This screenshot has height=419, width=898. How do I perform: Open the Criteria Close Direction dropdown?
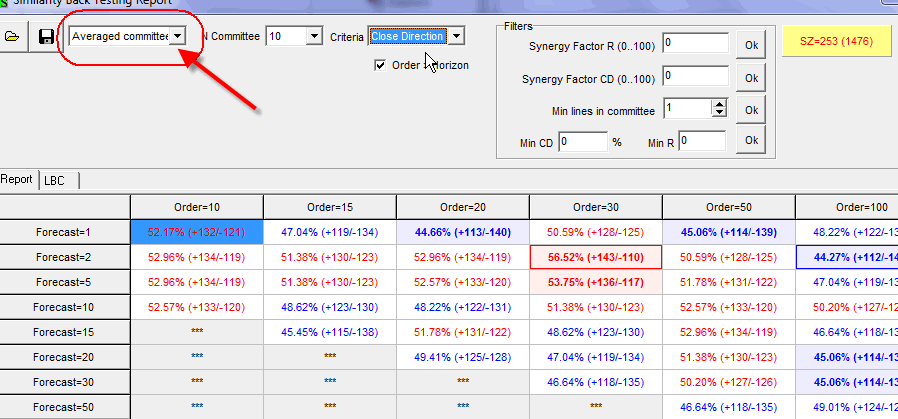(456, 36)
